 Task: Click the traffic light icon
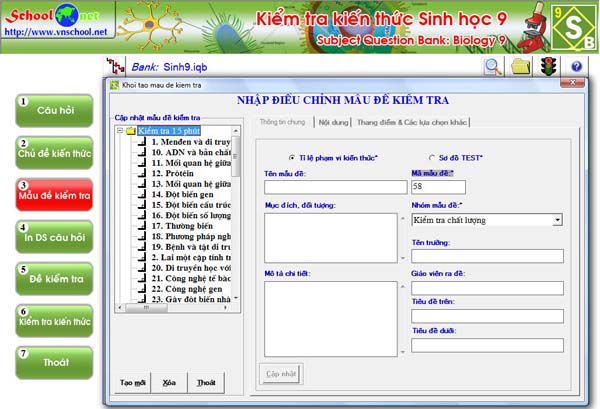point(548,67)
